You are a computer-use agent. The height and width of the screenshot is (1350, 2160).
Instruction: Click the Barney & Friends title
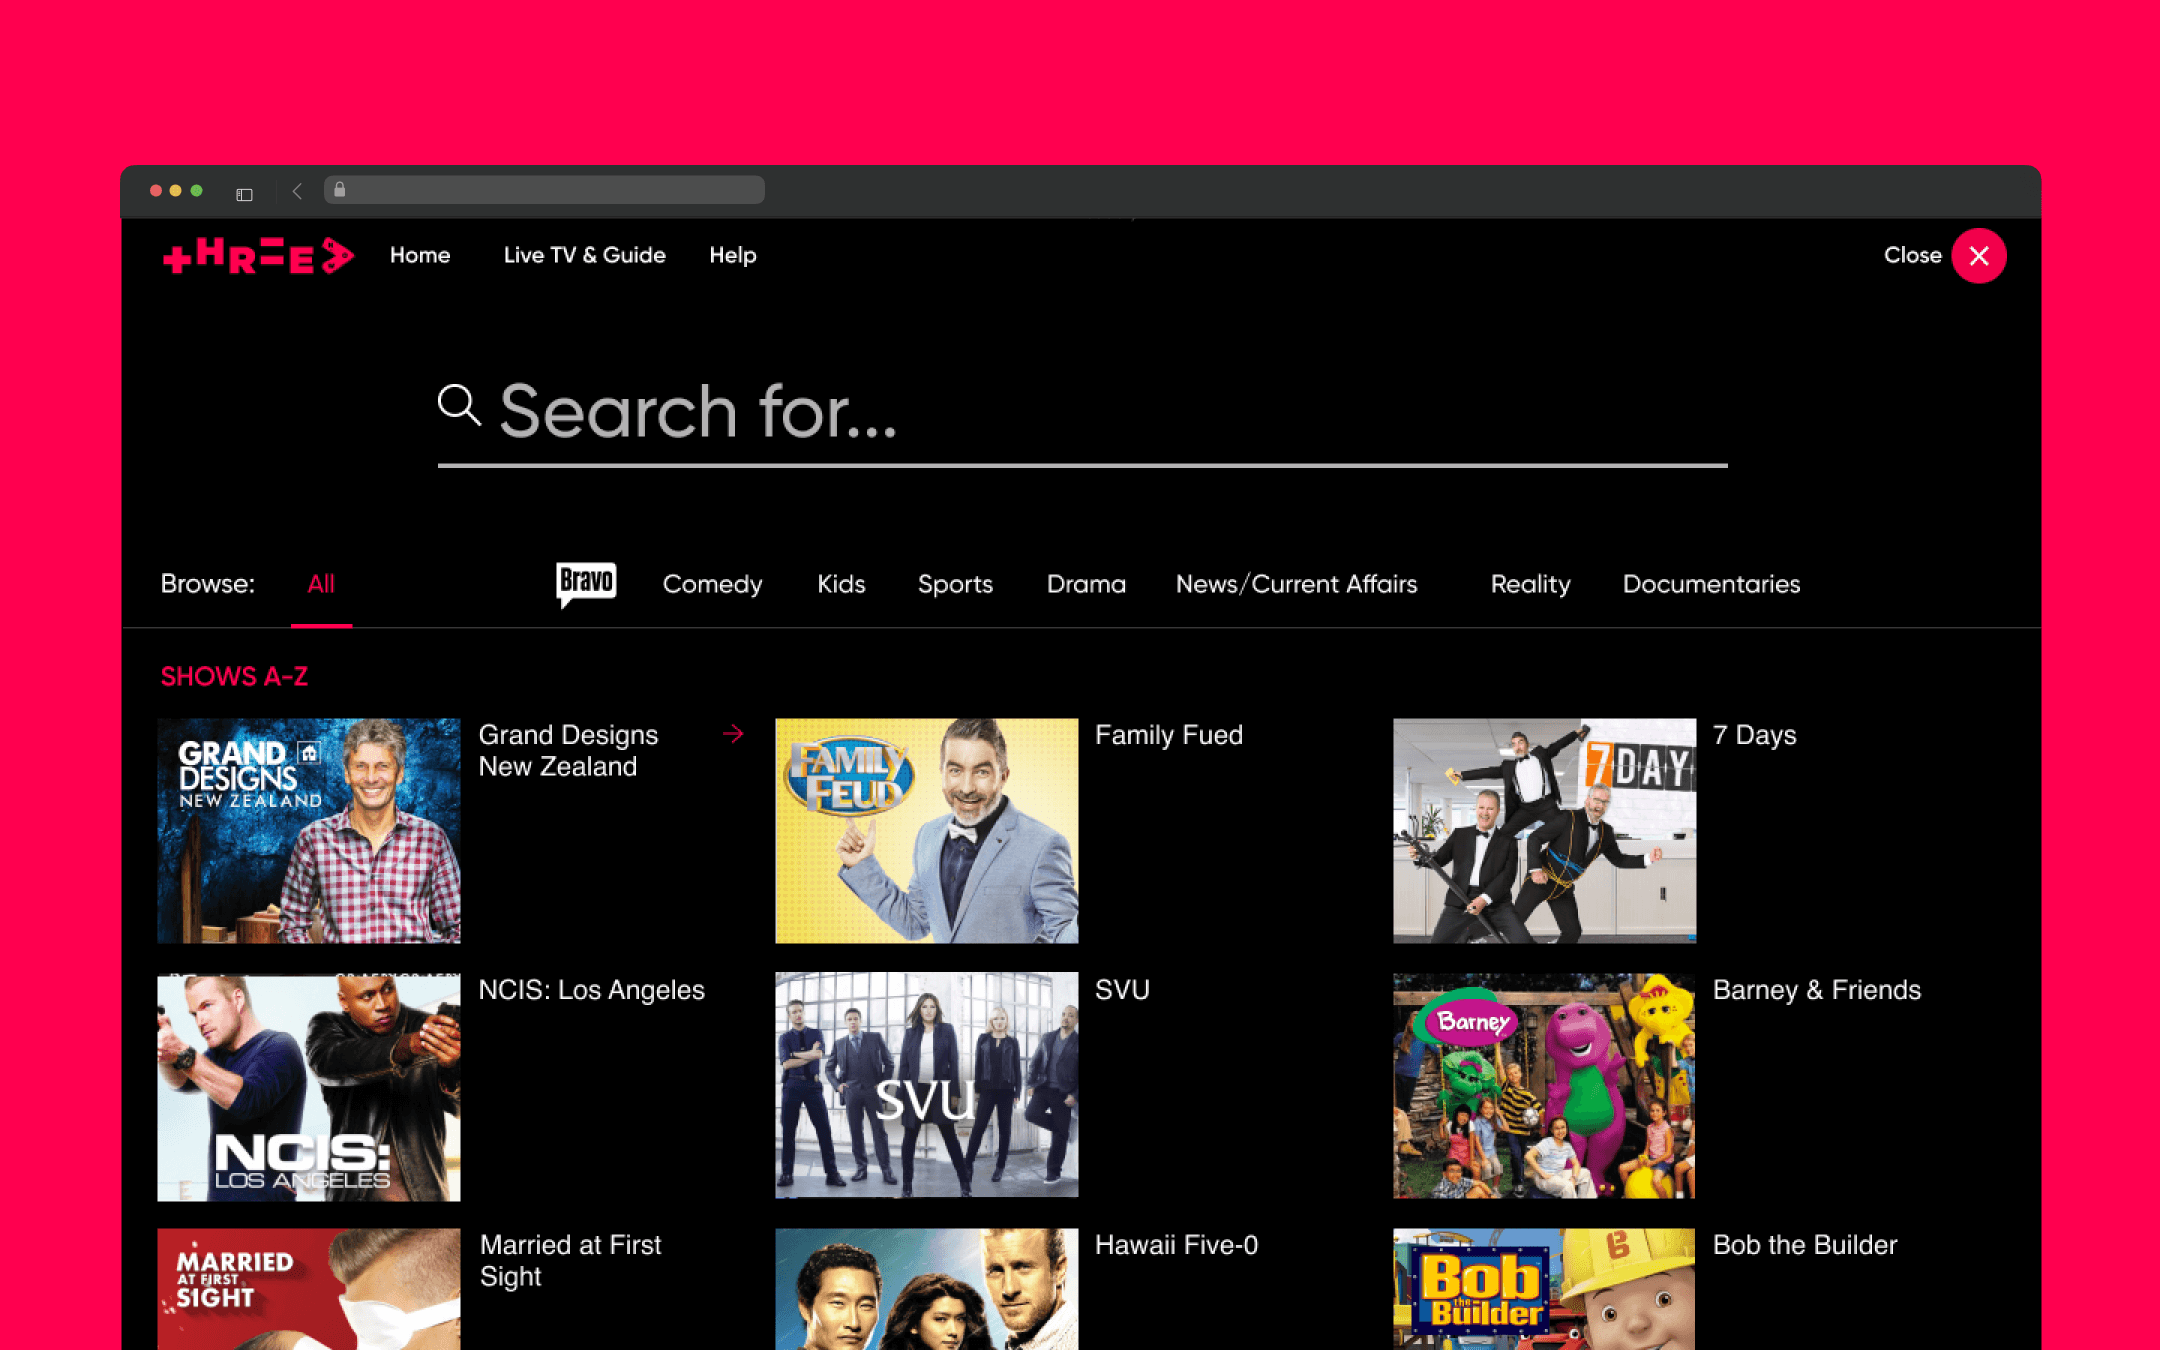click(1817, 990)
